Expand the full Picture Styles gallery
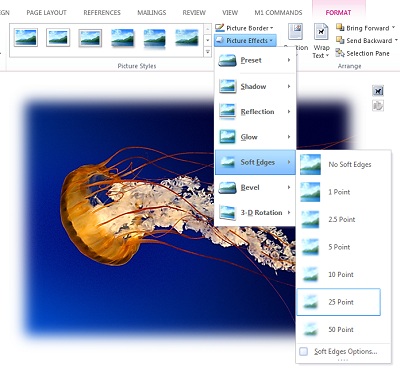400x371 pixels. click(208, 52)
